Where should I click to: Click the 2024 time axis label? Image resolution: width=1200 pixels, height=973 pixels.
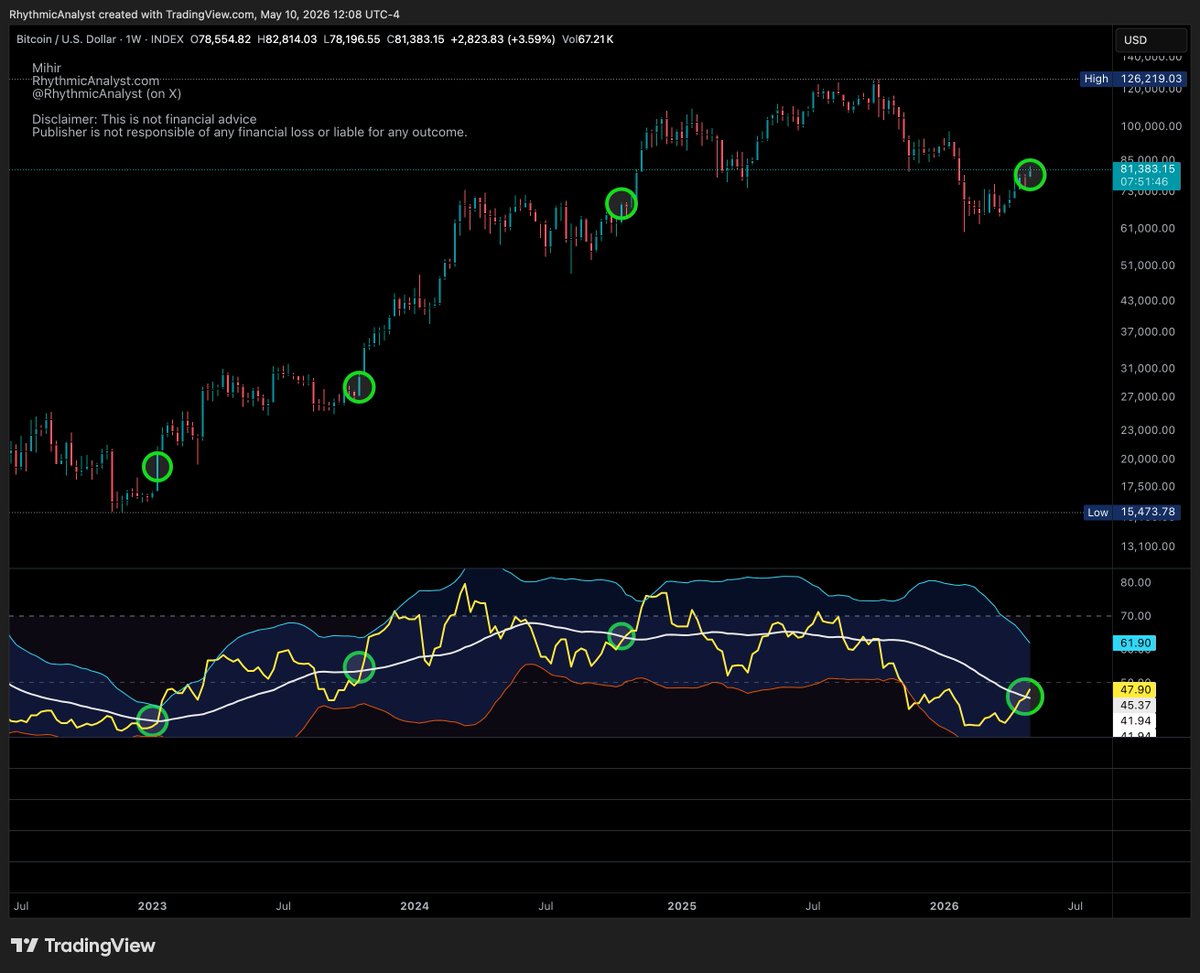[414, 906]
